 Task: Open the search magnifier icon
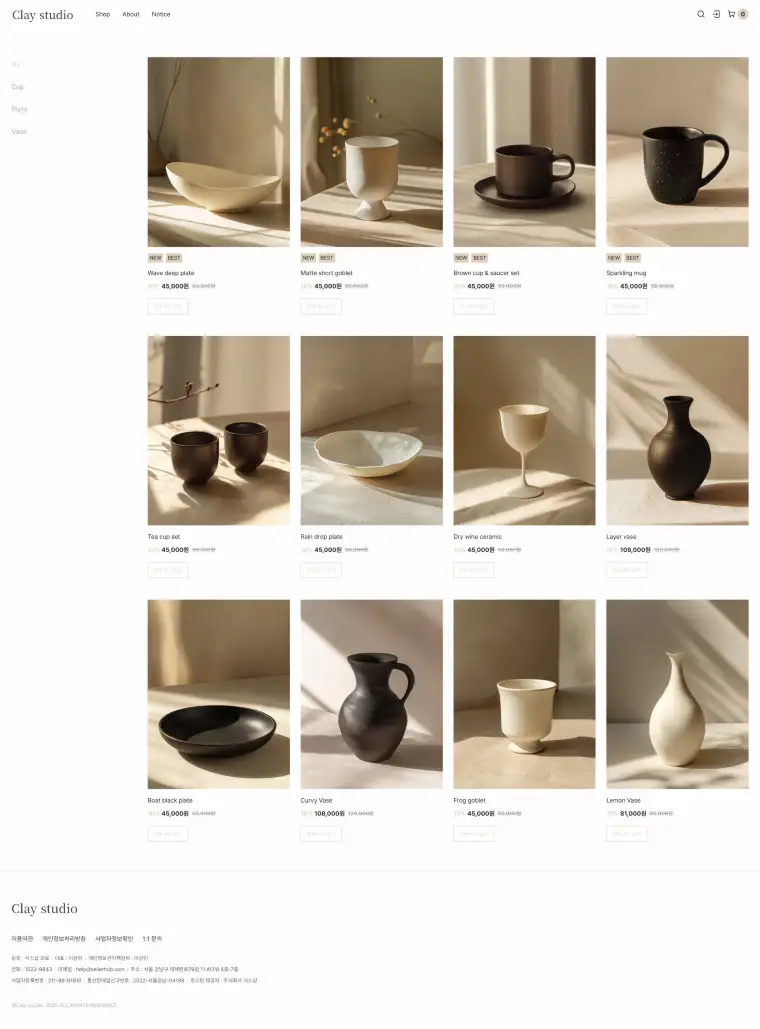tap(700, 14)
